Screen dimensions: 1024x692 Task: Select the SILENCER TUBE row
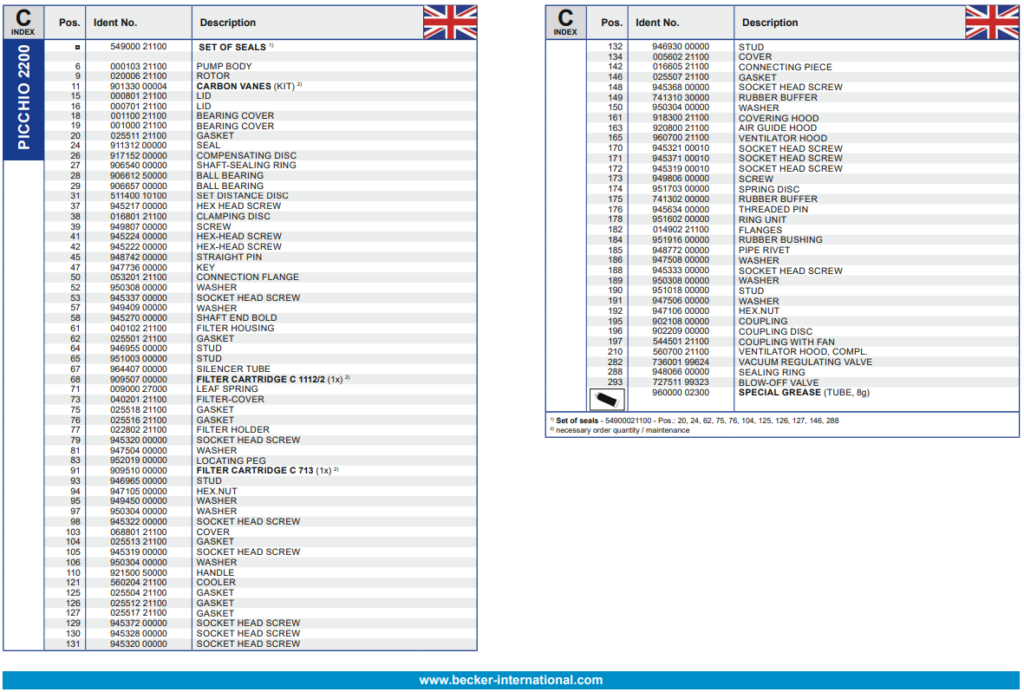click(235, 369)
